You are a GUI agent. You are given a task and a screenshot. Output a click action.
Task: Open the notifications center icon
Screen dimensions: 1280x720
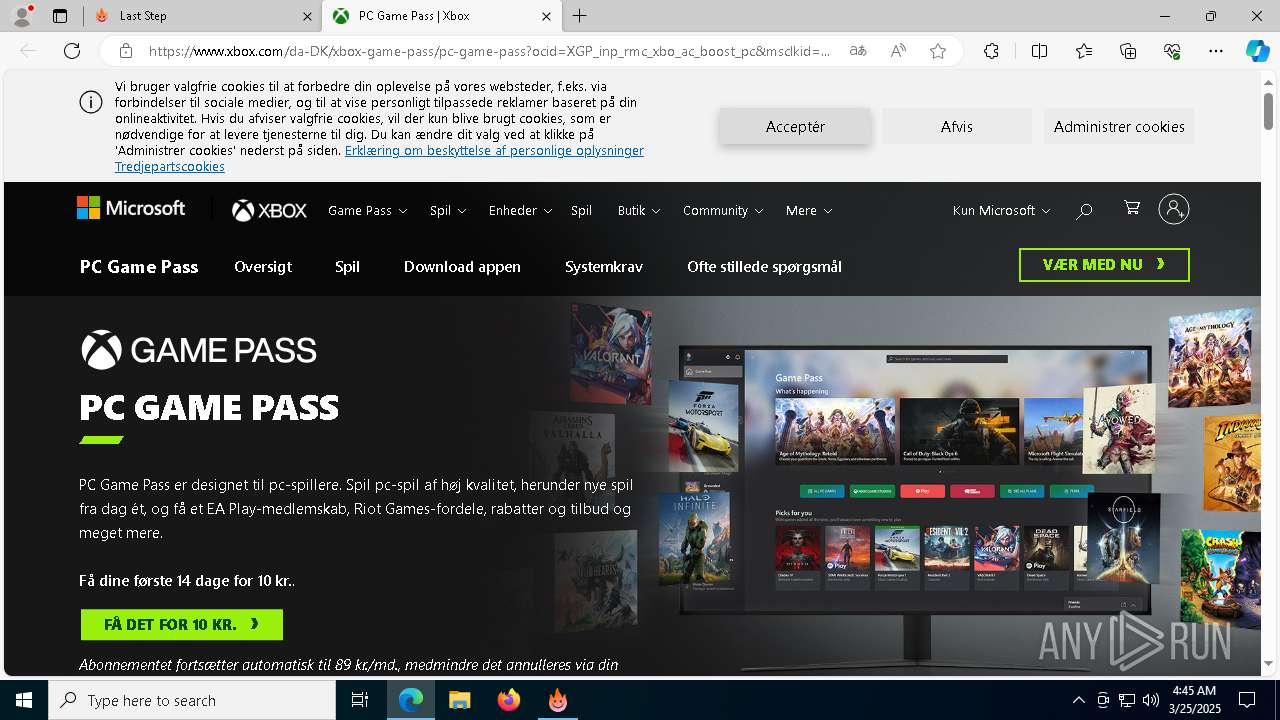[1247, 700]
